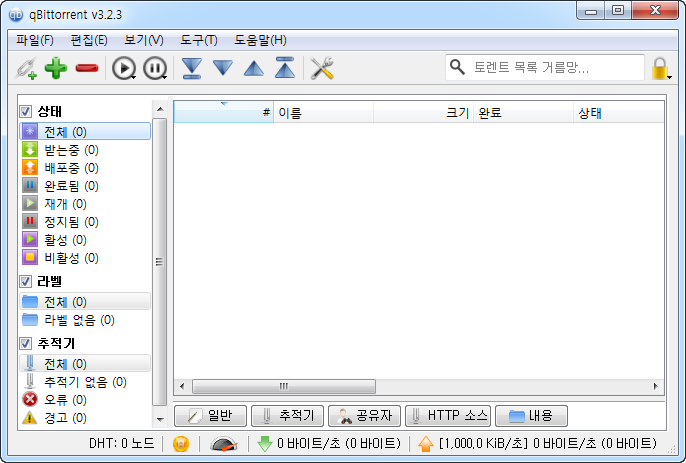Click the red minus delete torrent icon
The image size is (686, 463).
[x=87, y=68]
